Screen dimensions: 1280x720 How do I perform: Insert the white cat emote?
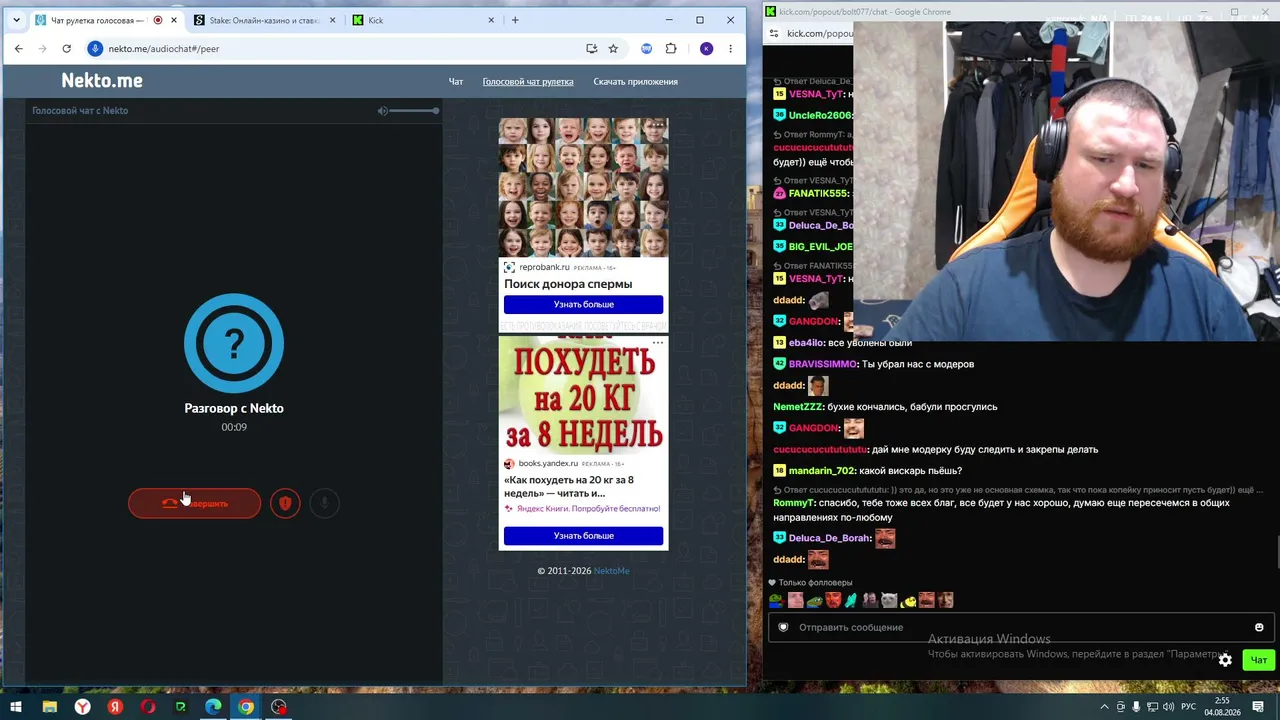click(889, 601)
